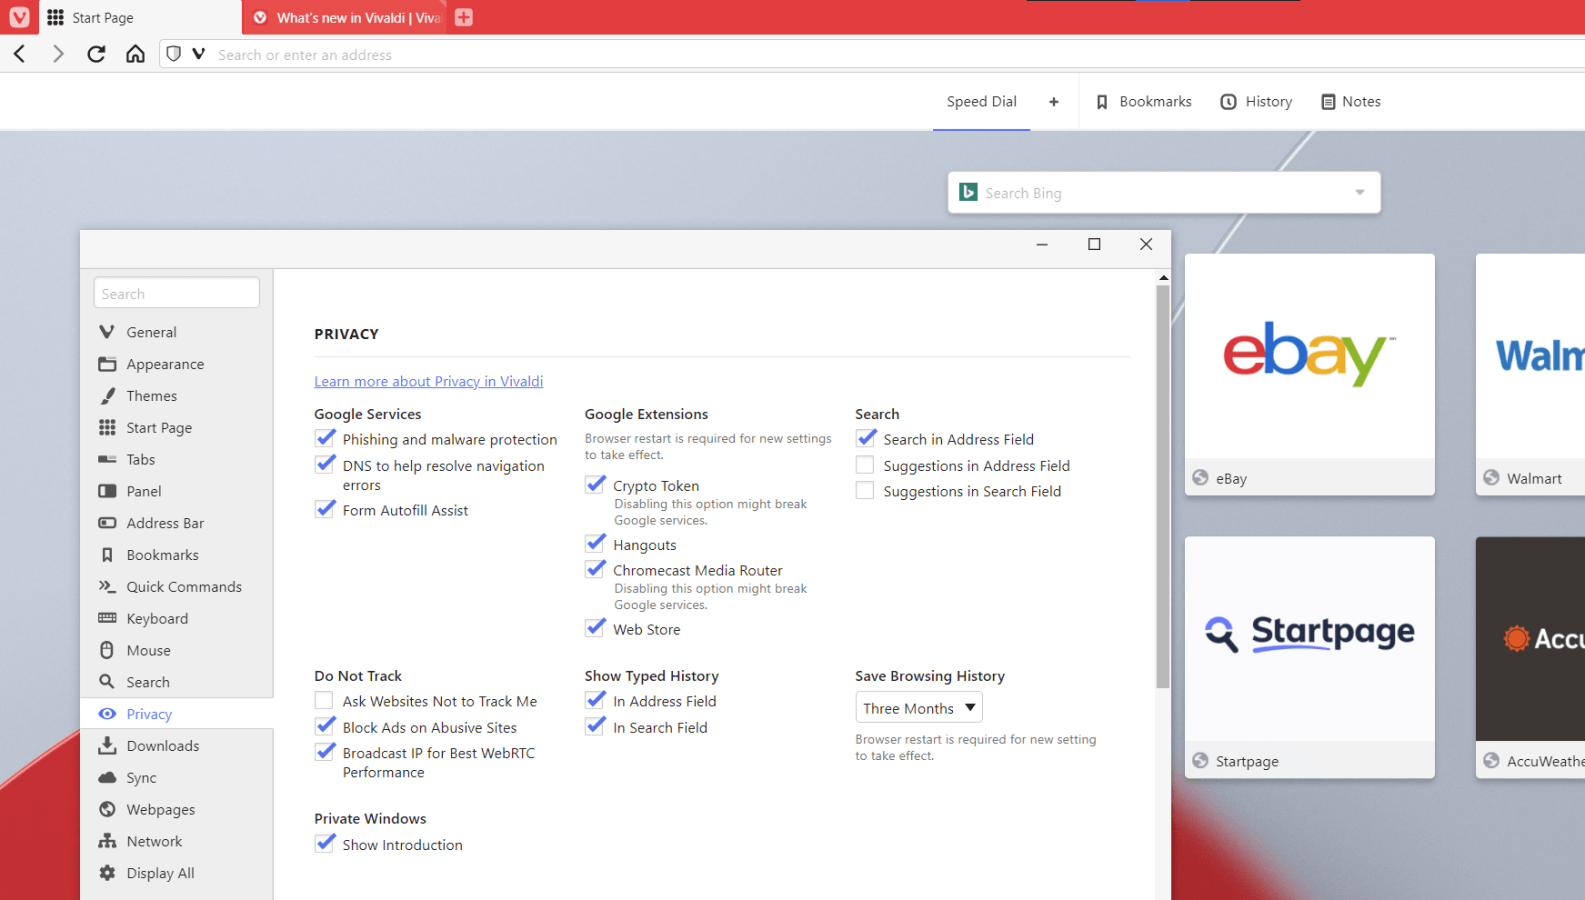Select Privacy section in settings sidebar
1585x900 pixels.
coord(176,714)
